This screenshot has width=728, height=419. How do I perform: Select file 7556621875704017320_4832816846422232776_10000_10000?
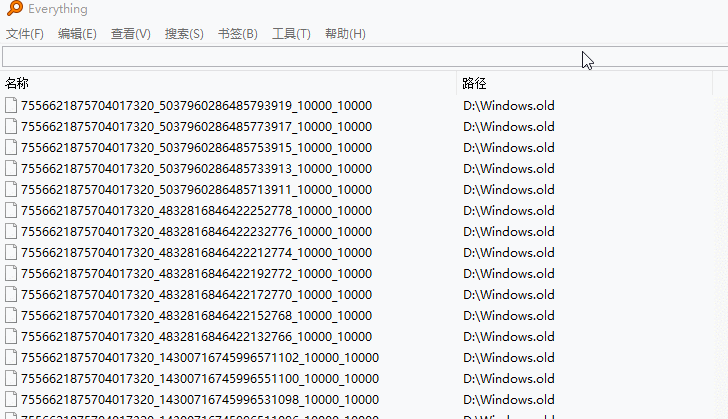tap(196, 232)
